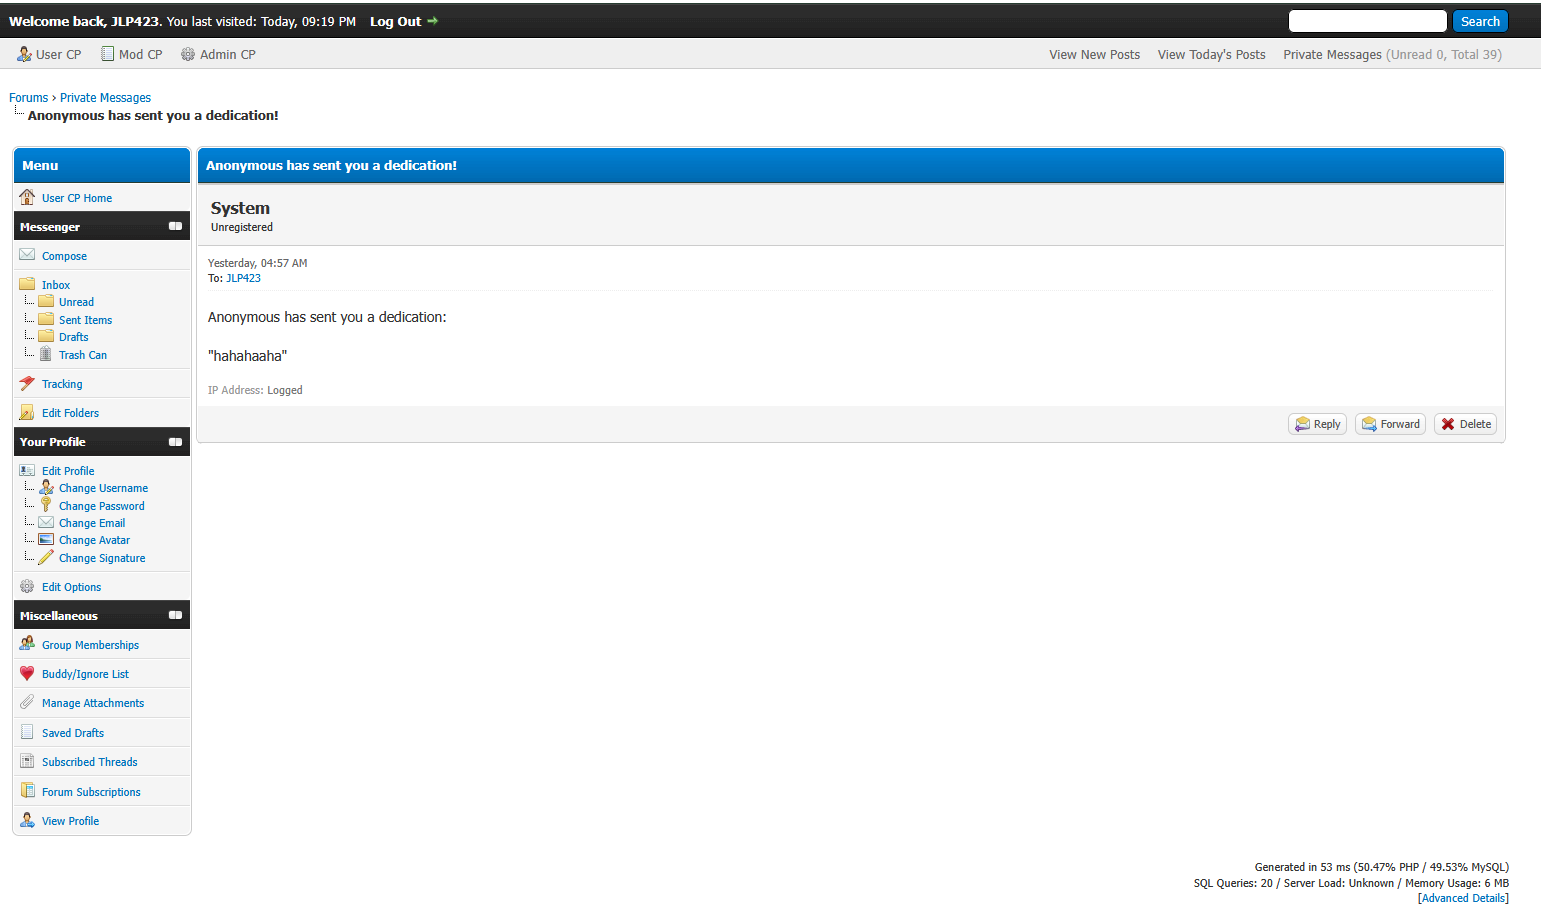Reply to the dedication message
Viewport: 1541px width, 923px height.
(x=1317, y=424)
